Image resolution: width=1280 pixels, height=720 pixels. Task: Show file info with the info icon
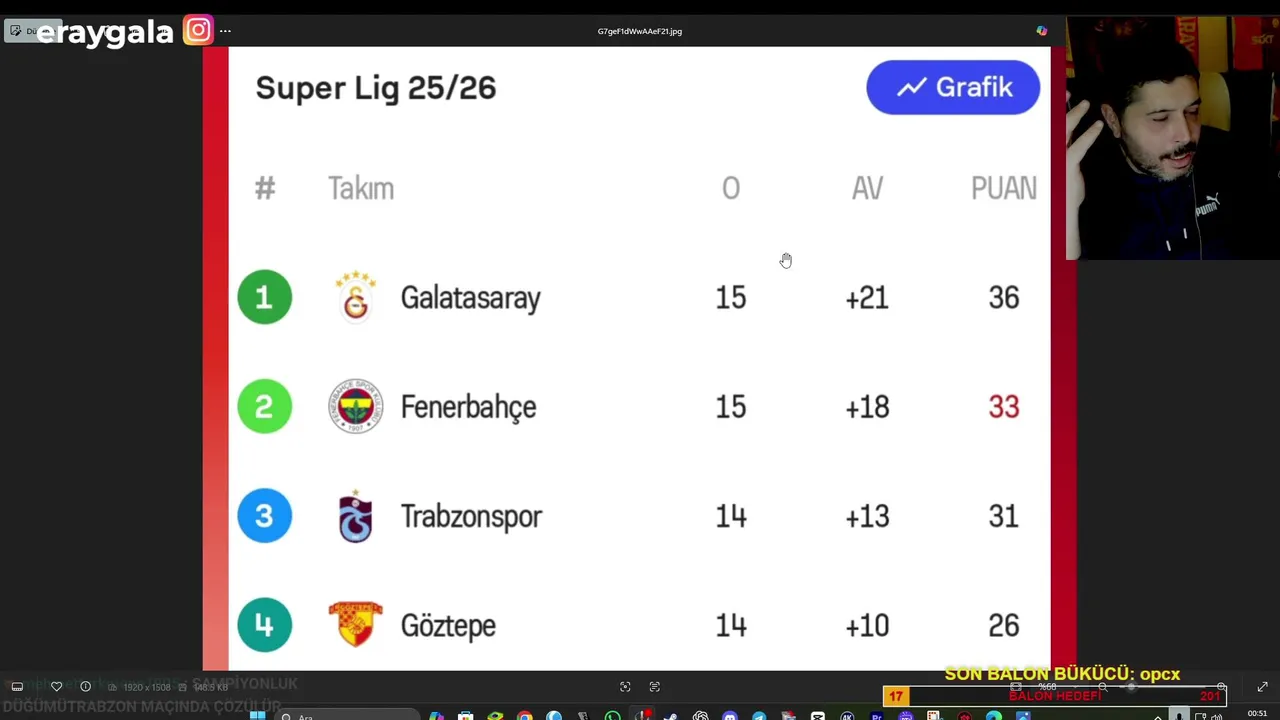85,687
